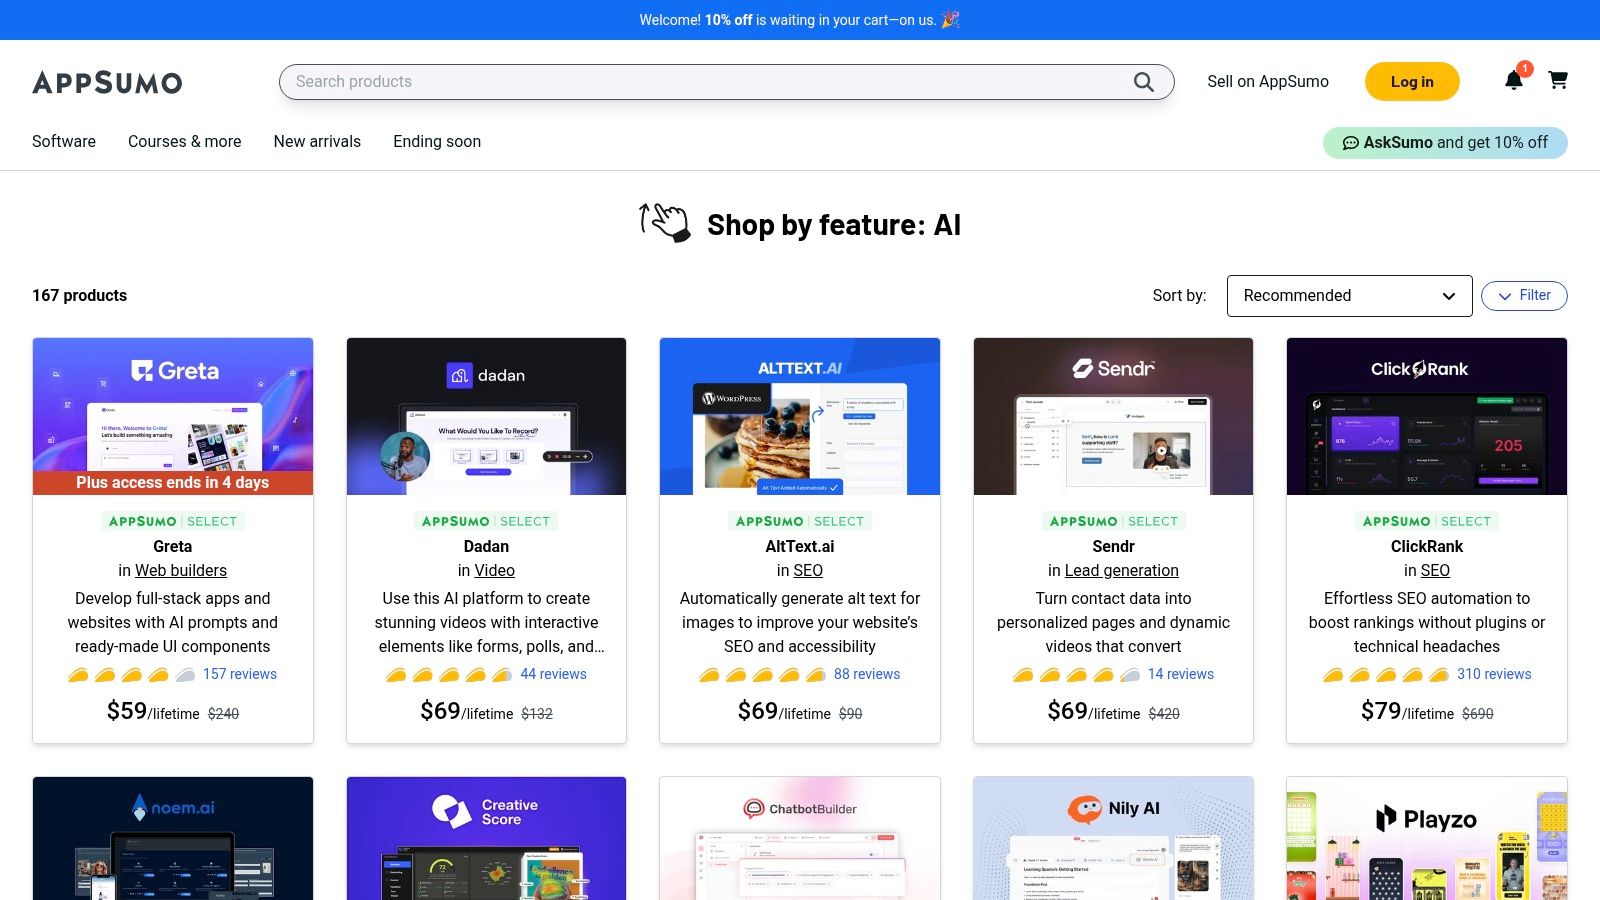1600x900 pixels.
Task: Expand the chevron on the Filter control
Action: pyautogui.click(x=1506, y=296)
